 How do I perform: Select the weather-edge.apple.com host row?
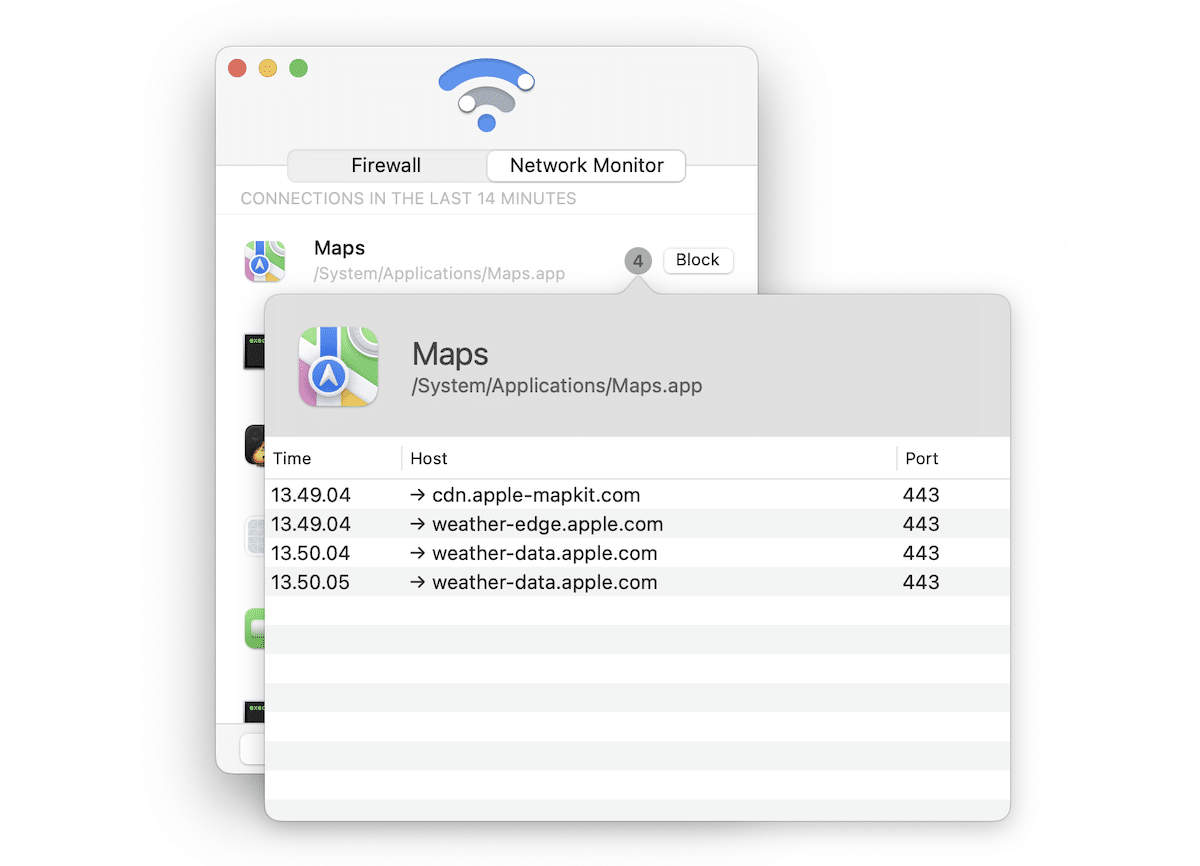(x=638, y=524)
